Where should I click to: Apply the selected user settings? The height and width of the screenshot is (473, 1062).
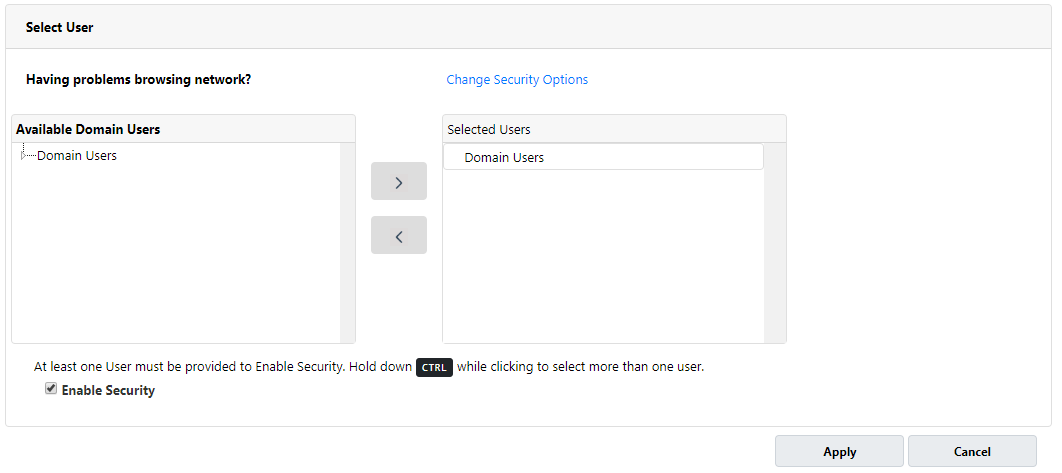pyautogui.click(x=839, y=451)
